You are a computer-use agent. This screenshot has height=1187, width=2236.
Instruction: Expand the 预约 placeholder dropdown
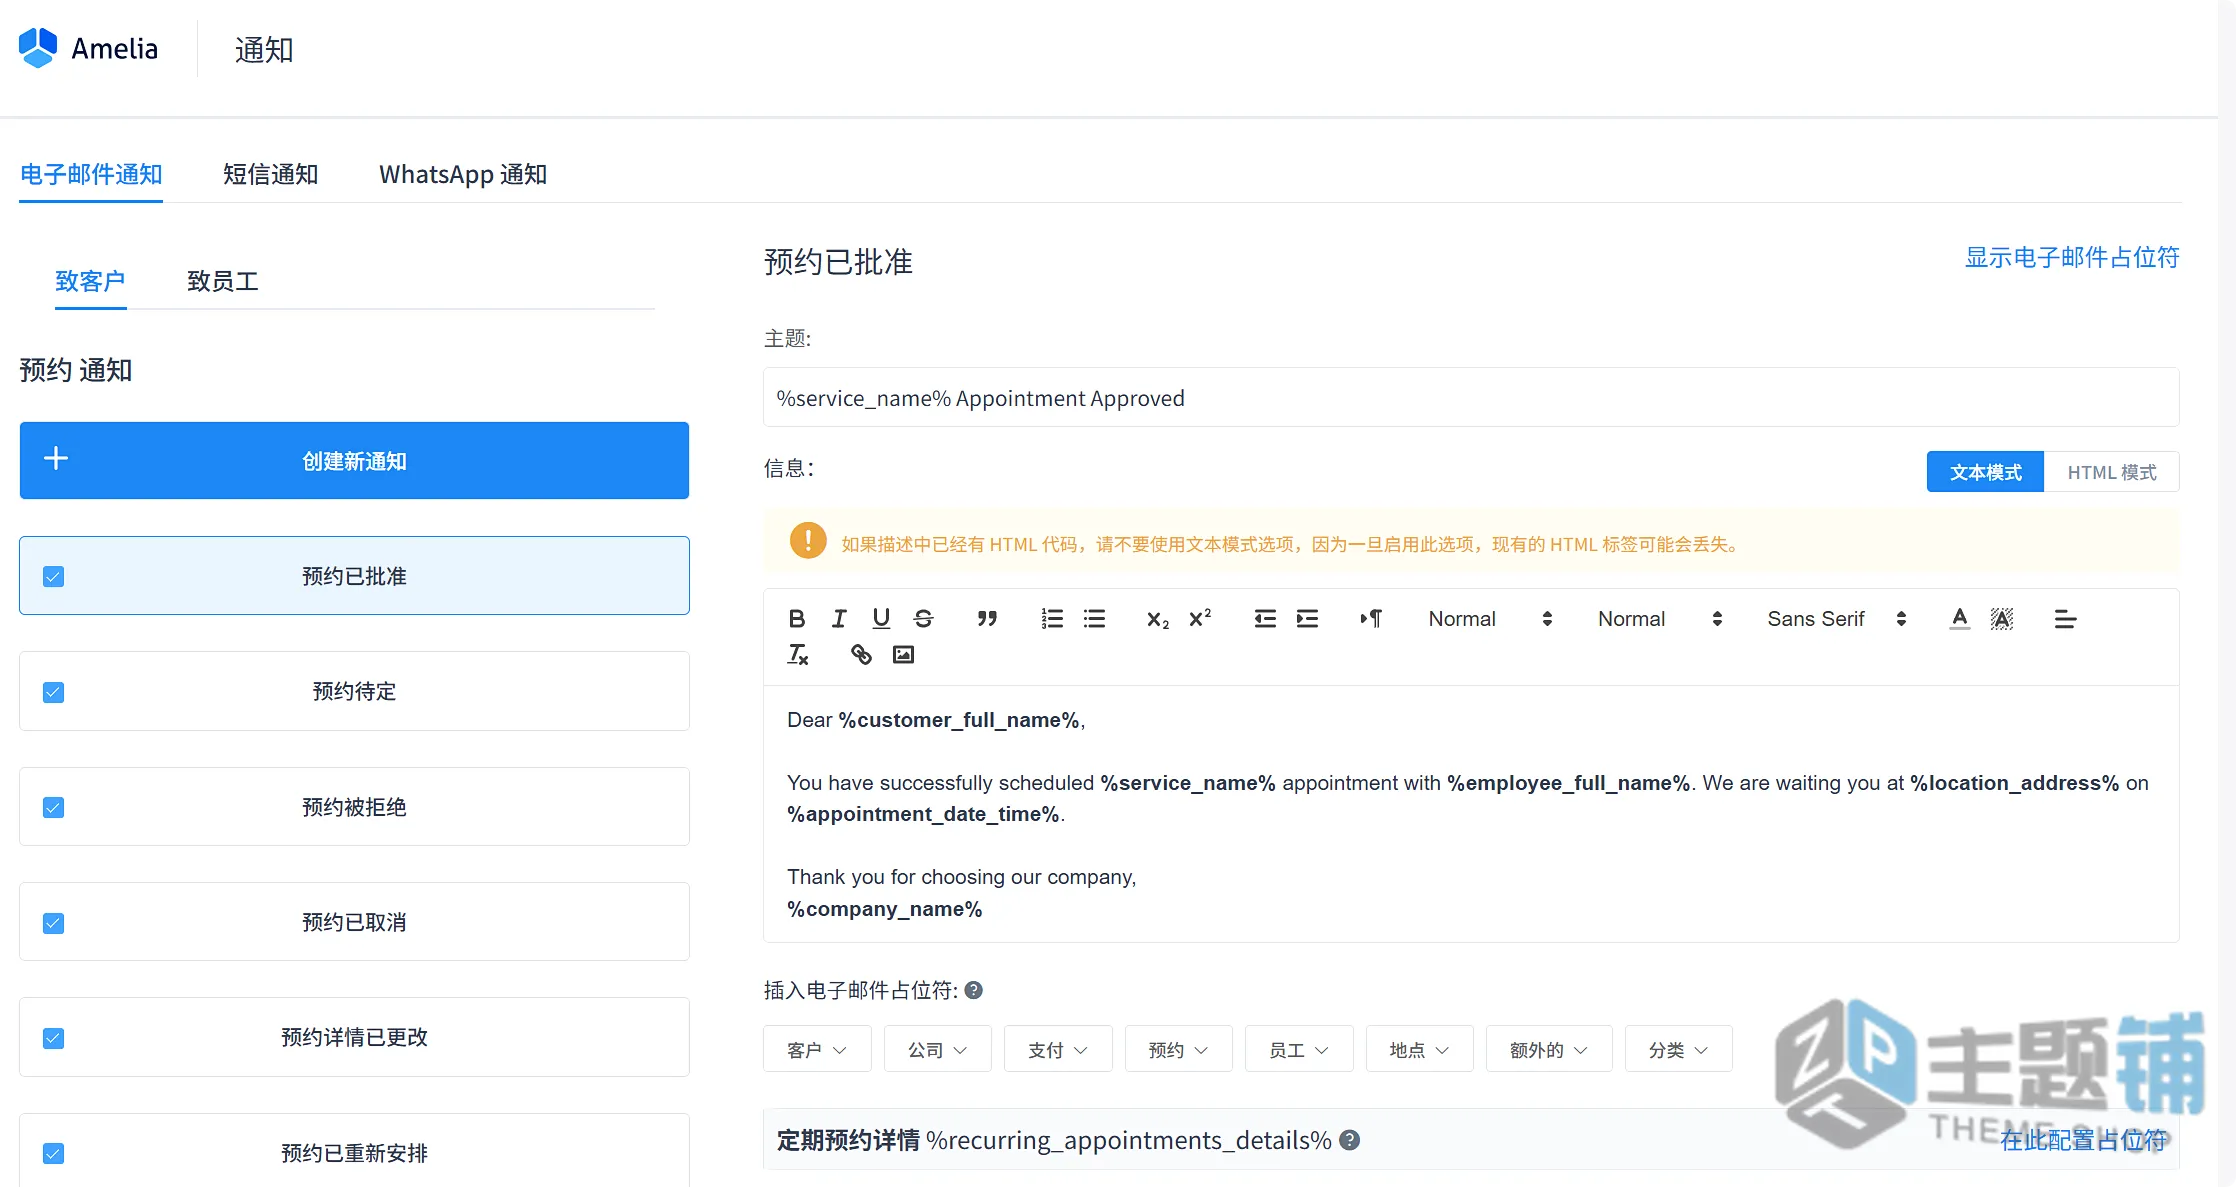pos(1178,1049)
